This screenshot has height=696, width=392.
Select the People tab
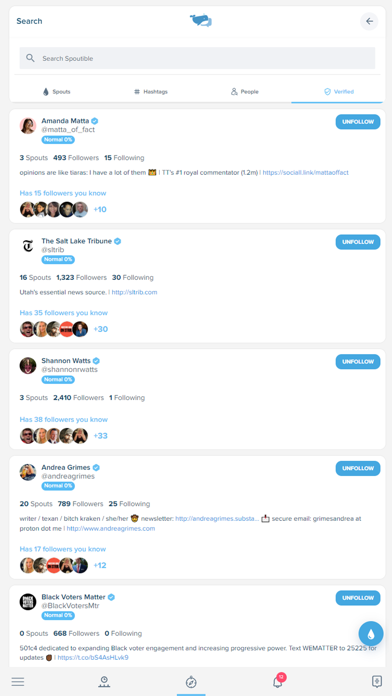click(x=245, y=92)
